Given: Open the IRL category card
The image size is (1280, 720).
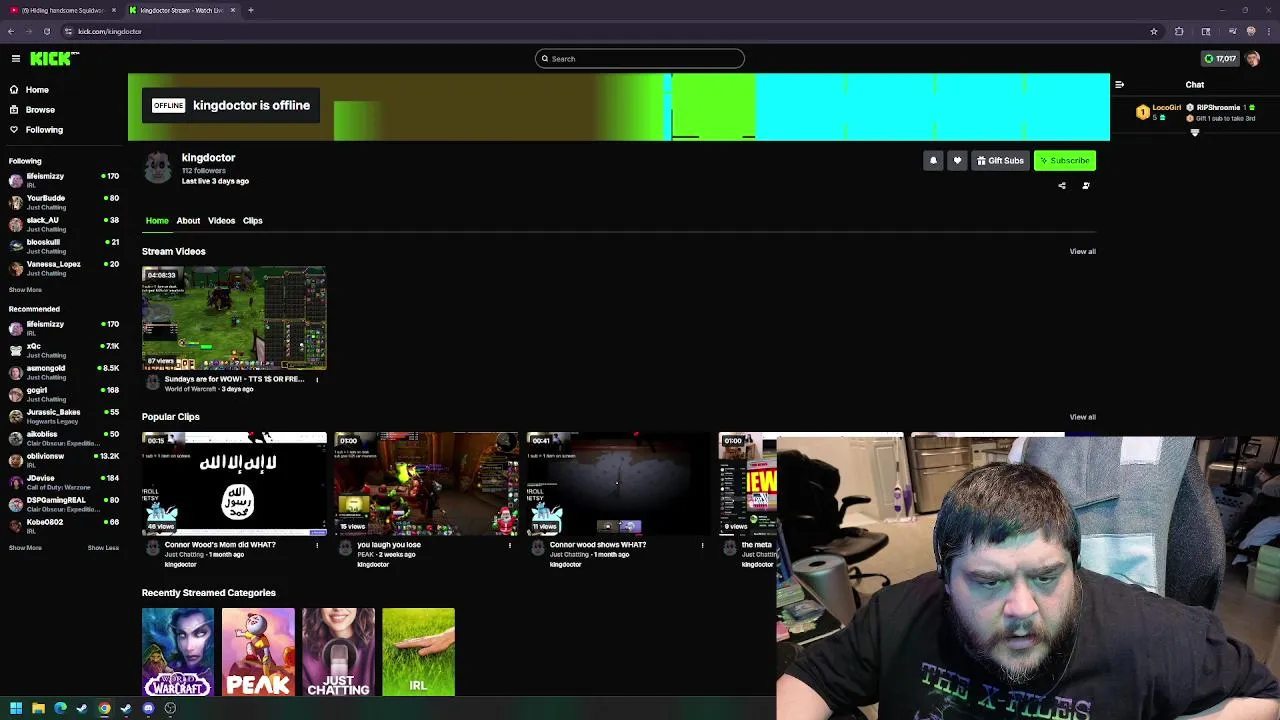Looking at the screenshot, I should click(x=418, y=652).
